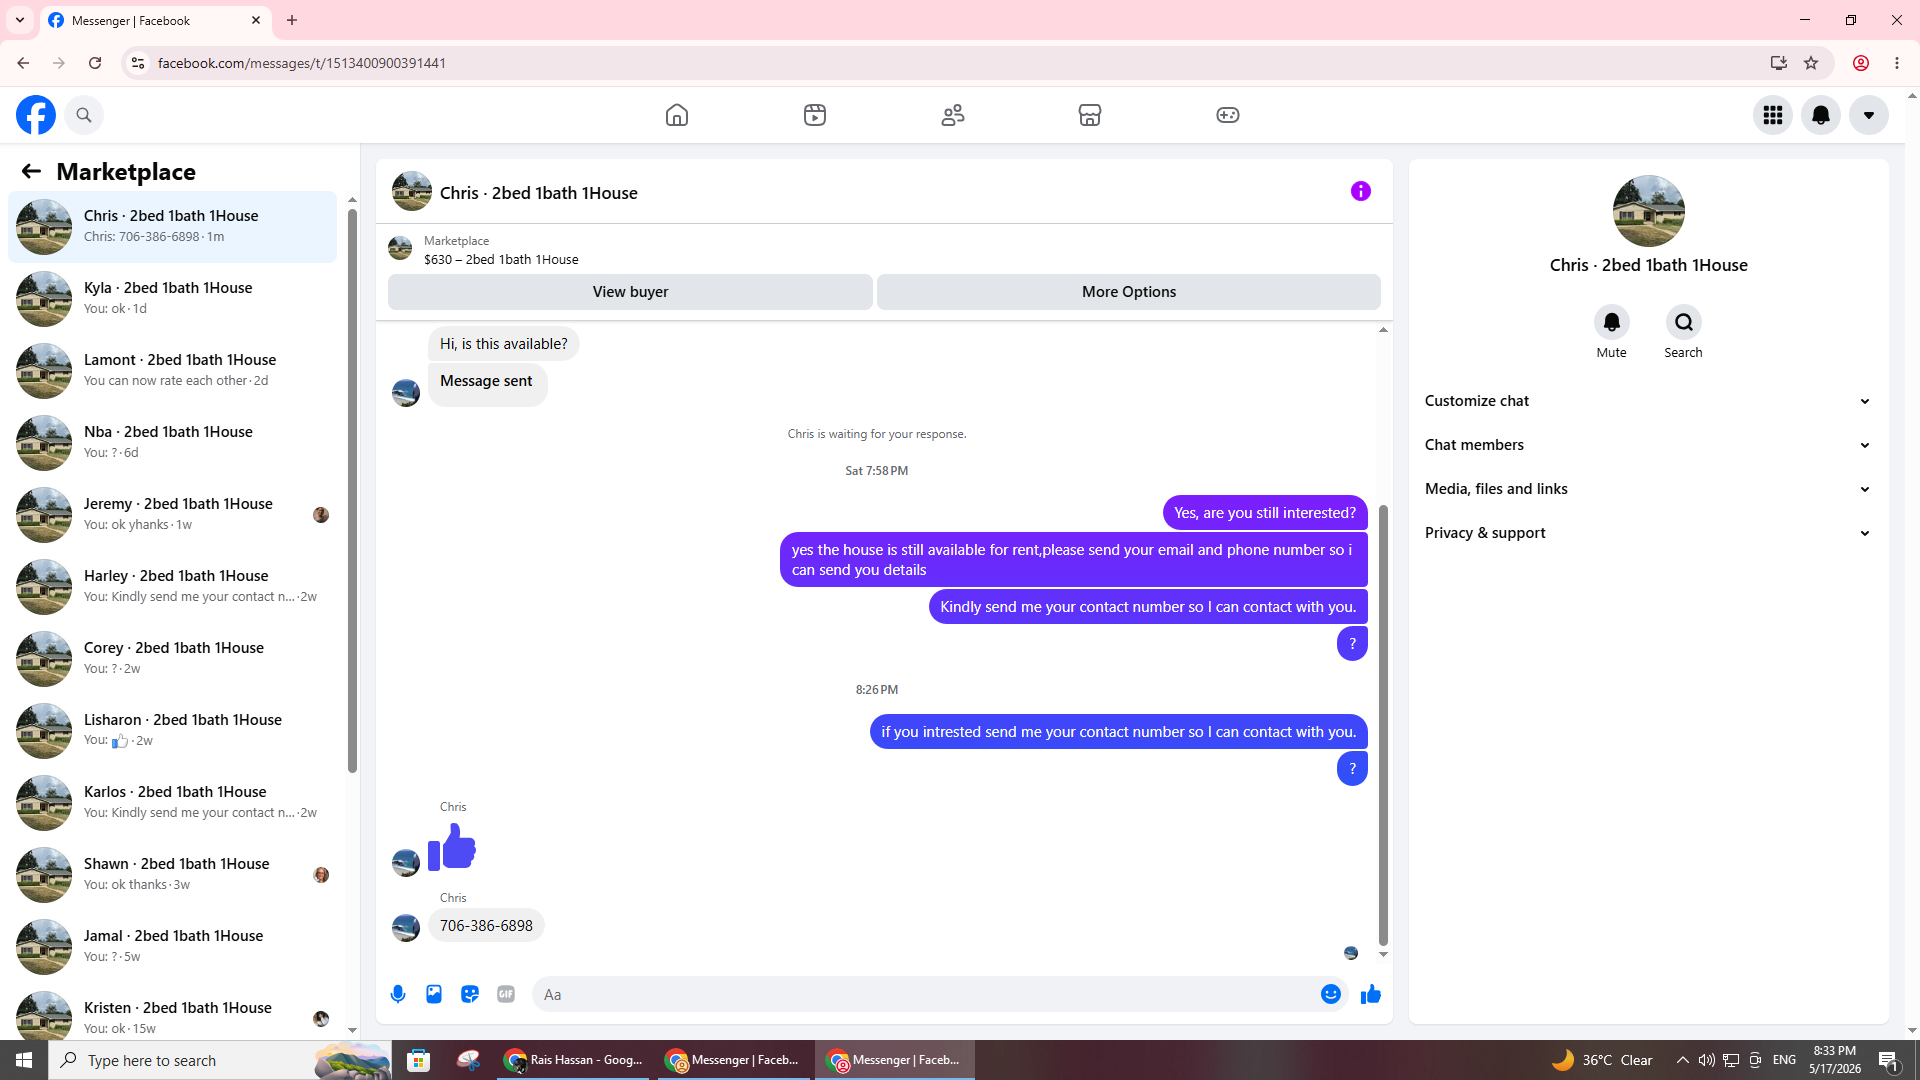
Task: Open the Jeremy conversation
Action: point(172,514)
